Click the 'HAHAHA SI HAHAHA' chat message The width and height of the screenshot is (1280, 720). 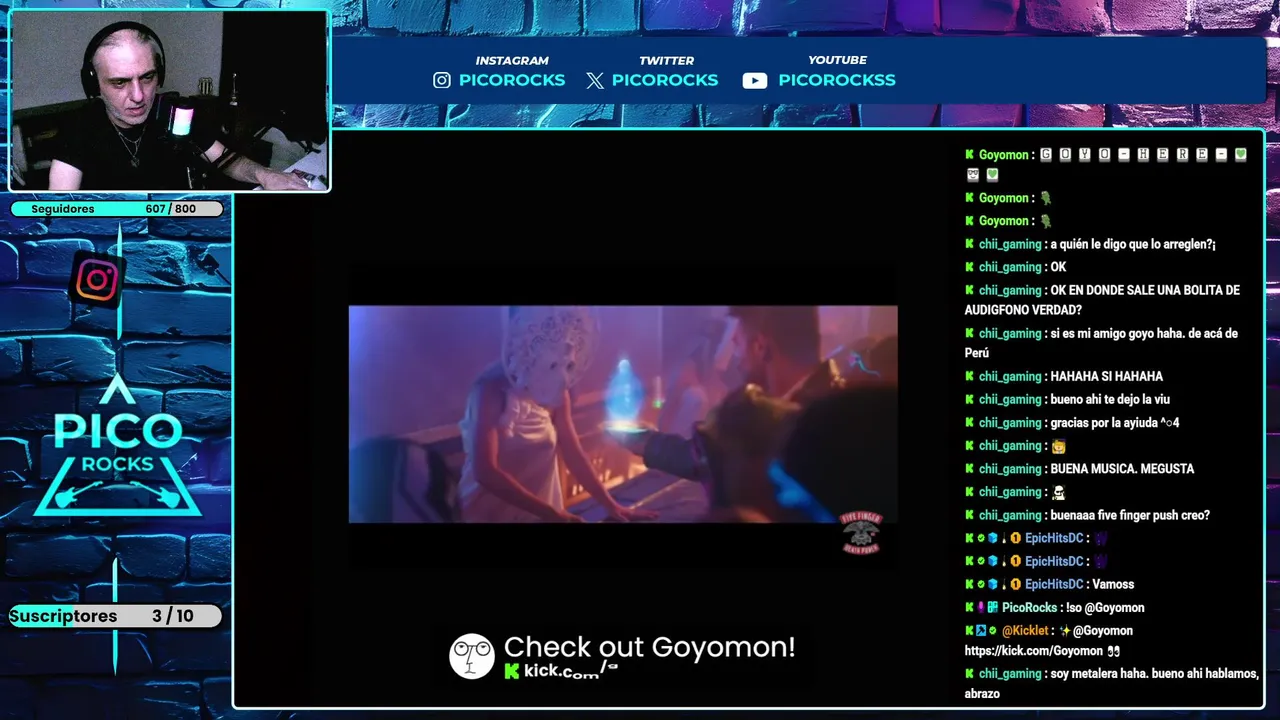pyautogui.click(x=1106, y=377)
